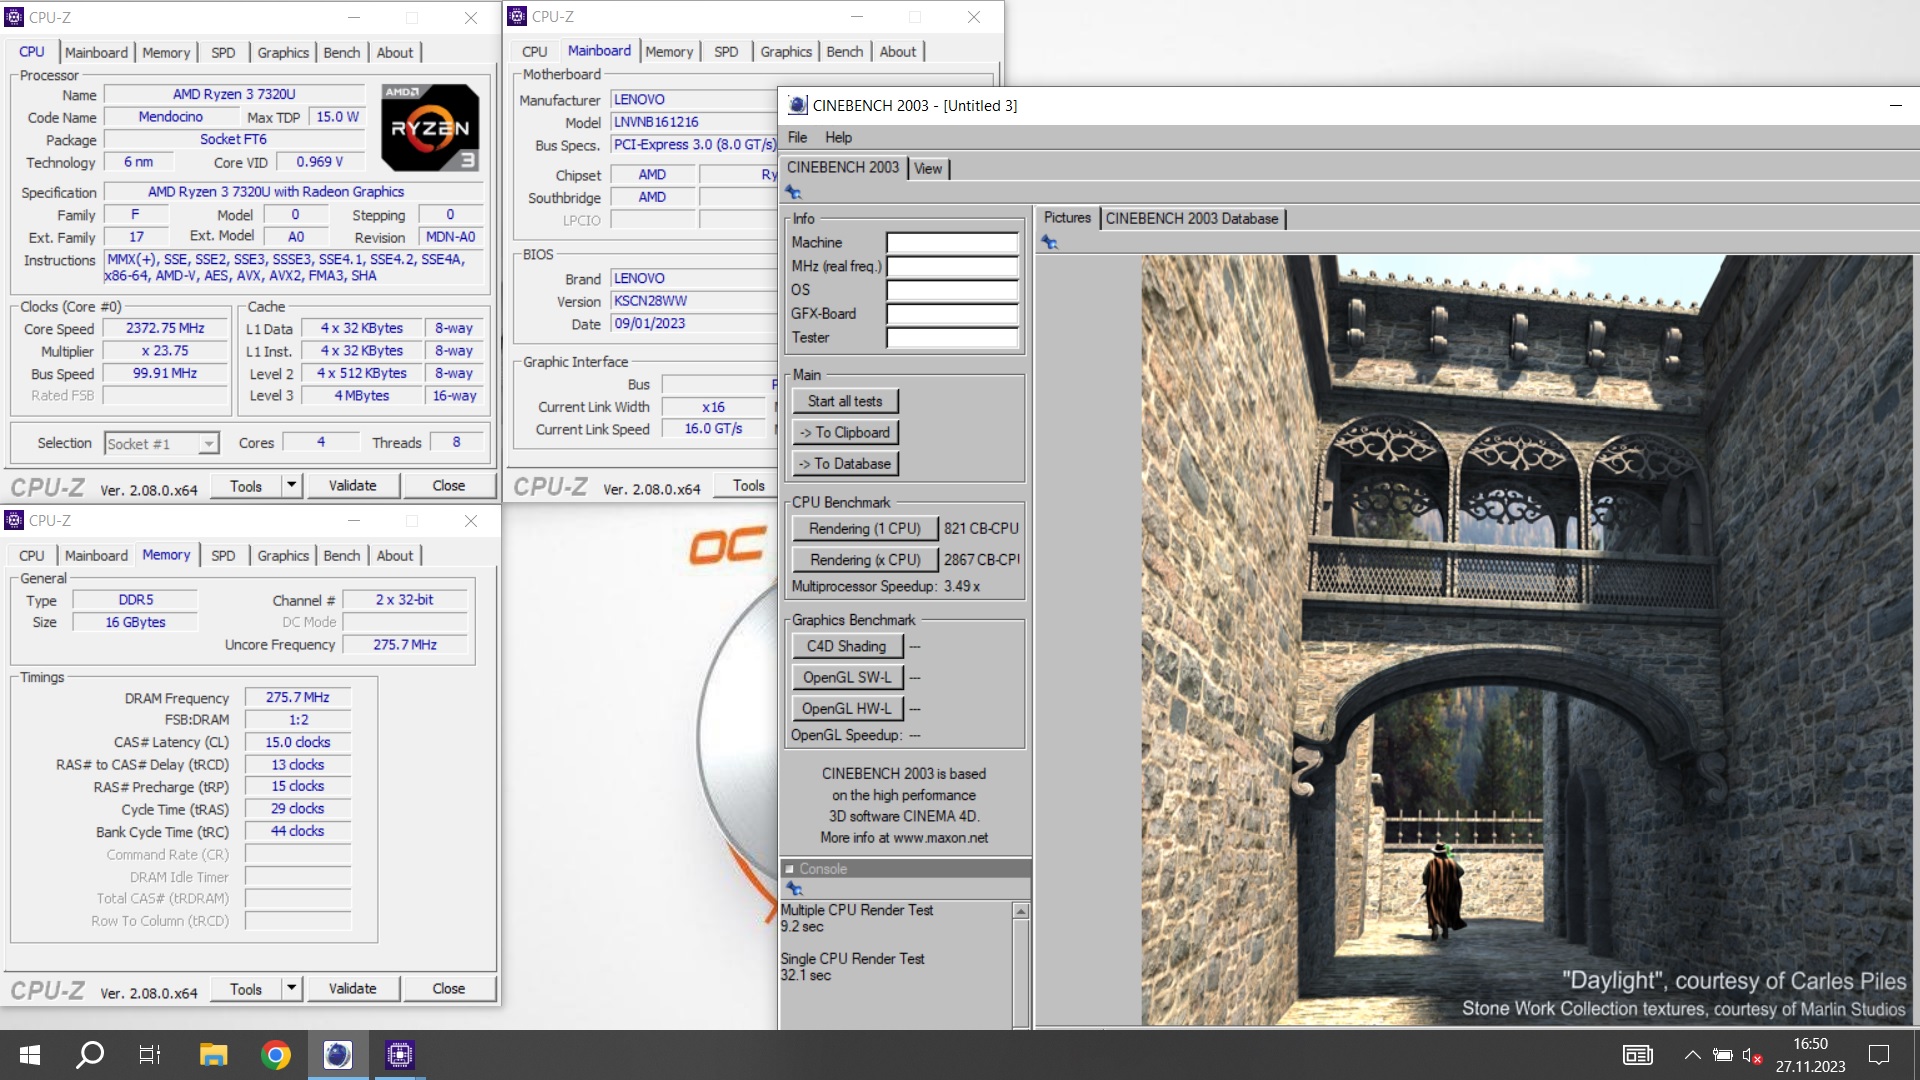Click the battery tray icon
Image resolution: width=1920 pixels, height=1080 pixels.
1722,1055
